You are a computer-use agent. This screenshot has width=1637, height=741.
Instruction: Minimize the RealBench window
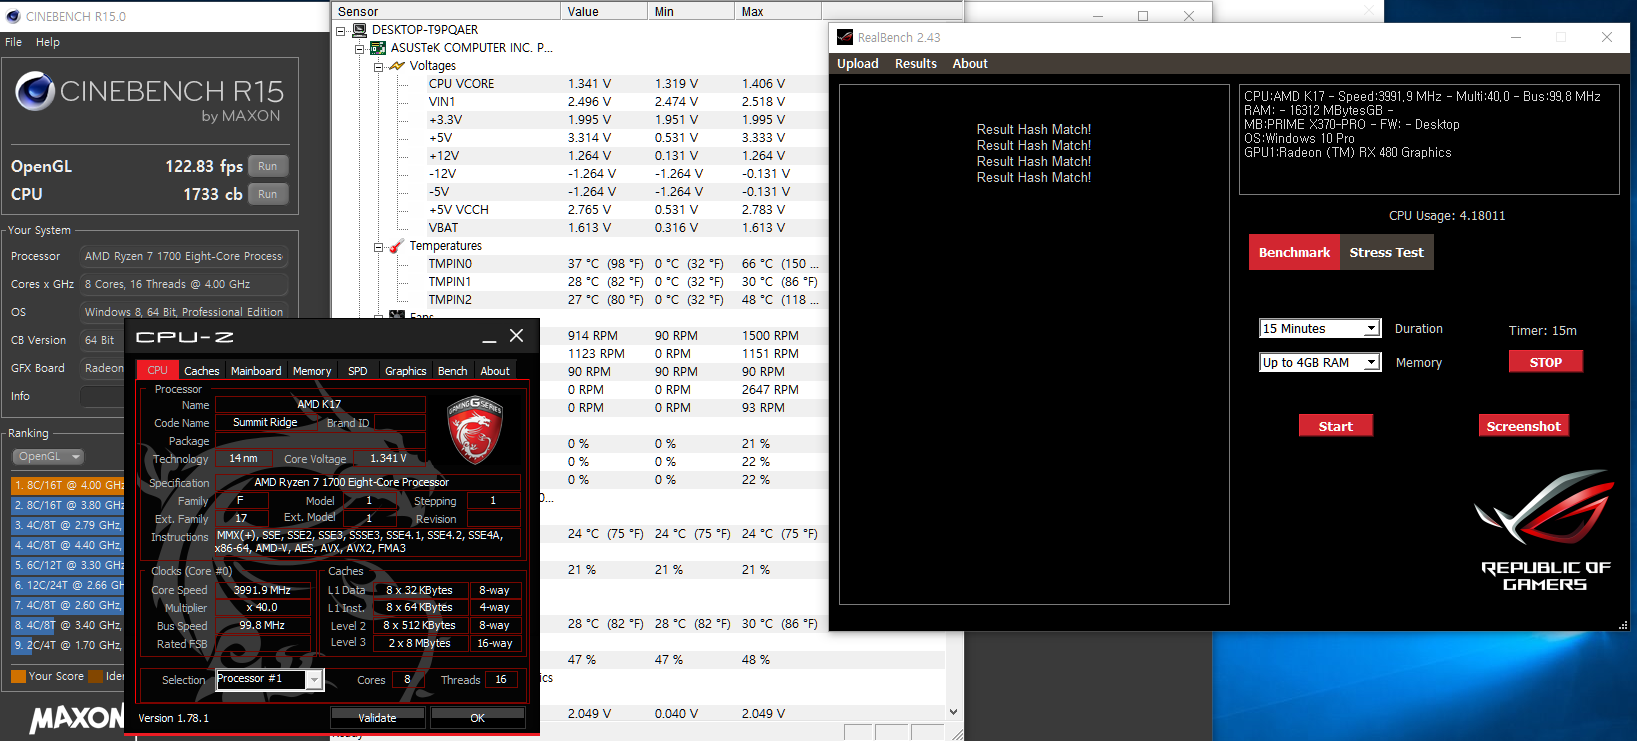point(1516,37)
